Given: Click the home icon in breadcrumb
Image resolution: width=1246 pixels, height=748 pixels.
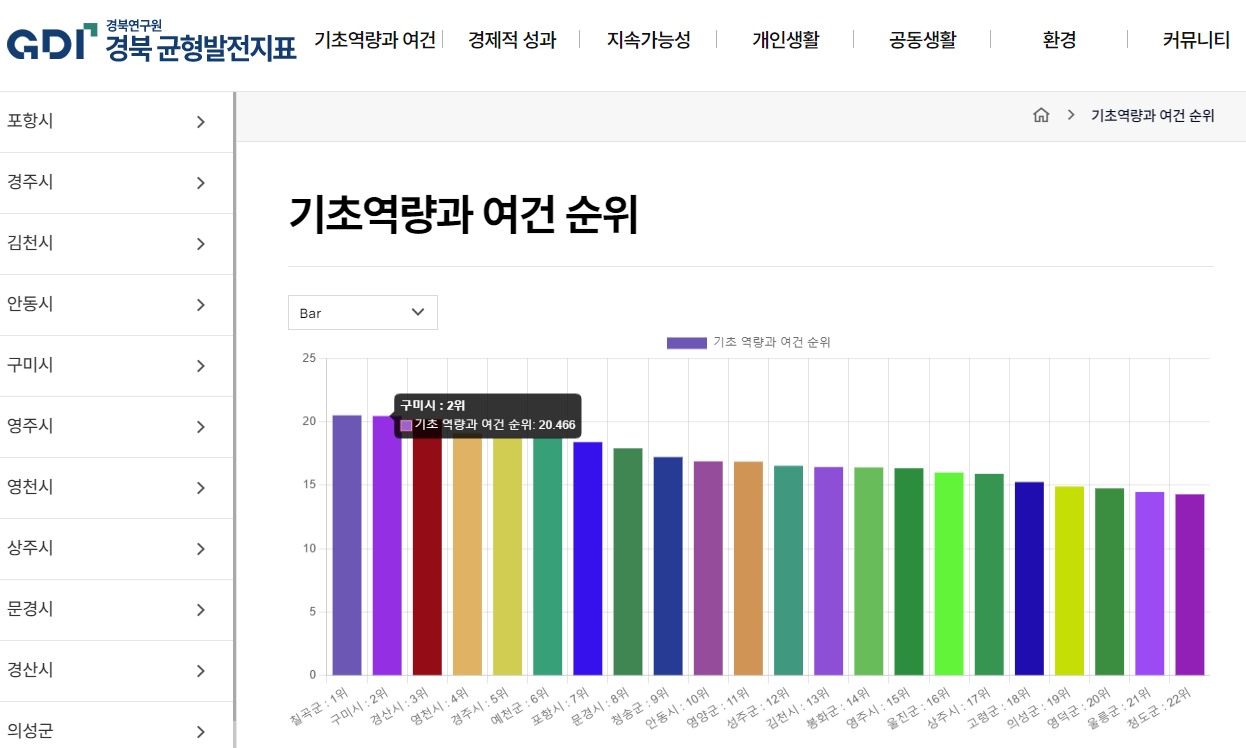Looking at the screenshot, I should click(x=1041, y=115).
